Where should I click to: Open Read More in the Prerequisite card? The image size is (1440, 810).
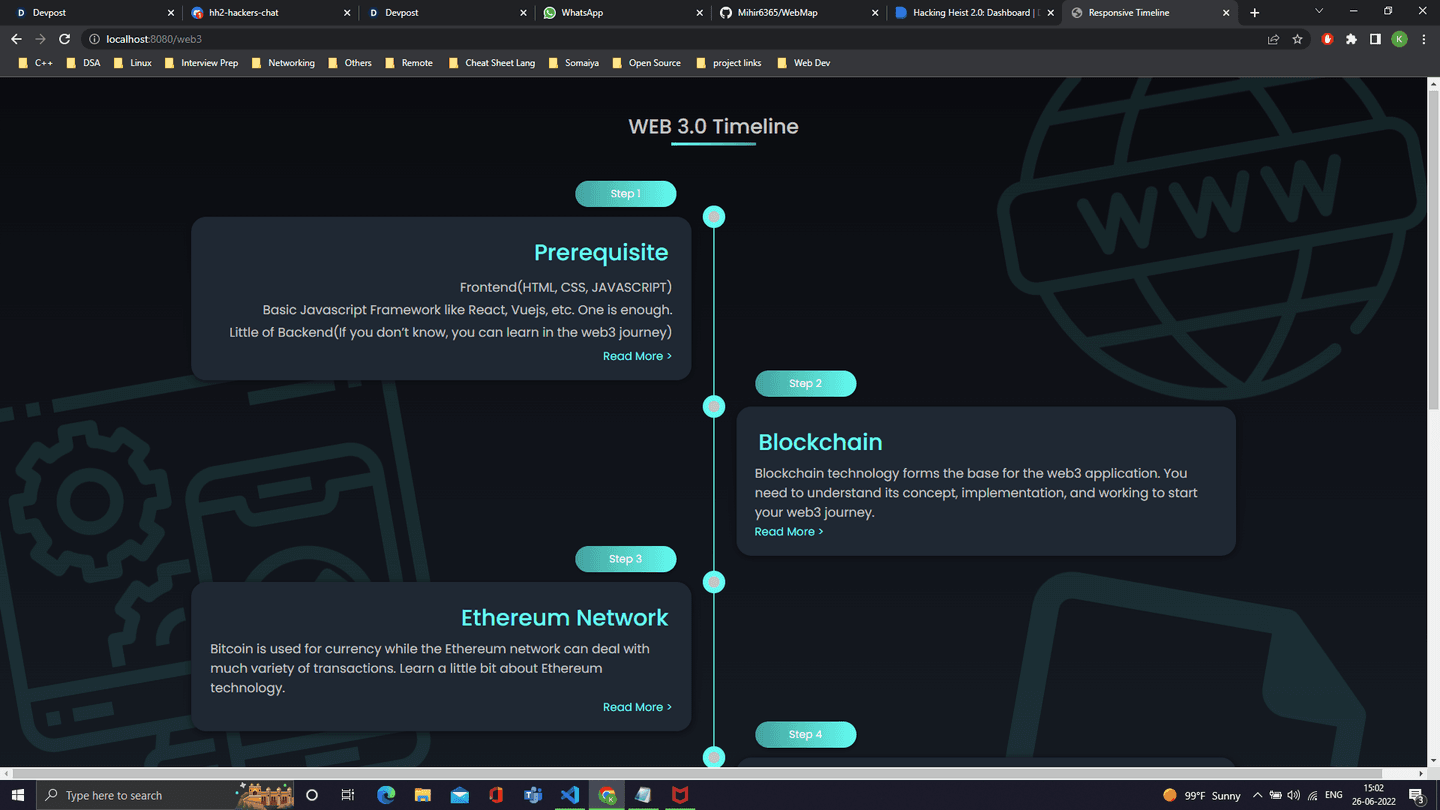tap(637, 356)
